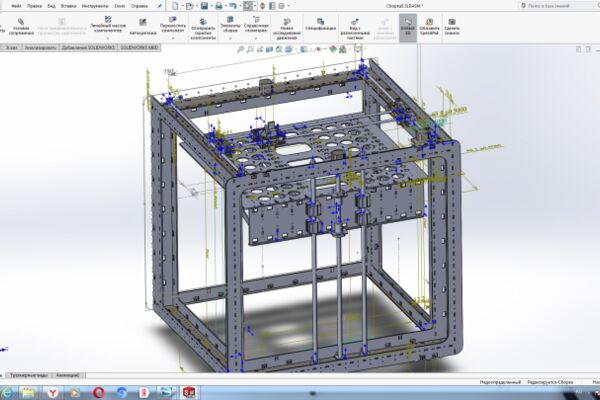Image resolution: width=600 pixels, height=400 pixels.
Task: Open View Settings monitor icon
Action: [x=357, y=49]
